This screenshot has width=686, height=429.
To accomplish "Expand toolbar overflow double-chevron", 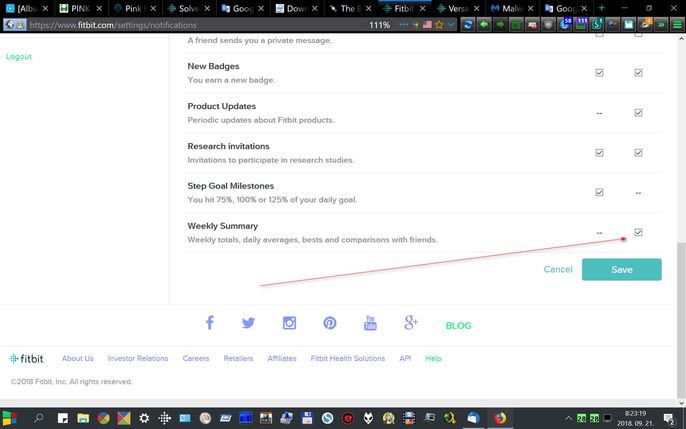I will (x=661, y=24).
